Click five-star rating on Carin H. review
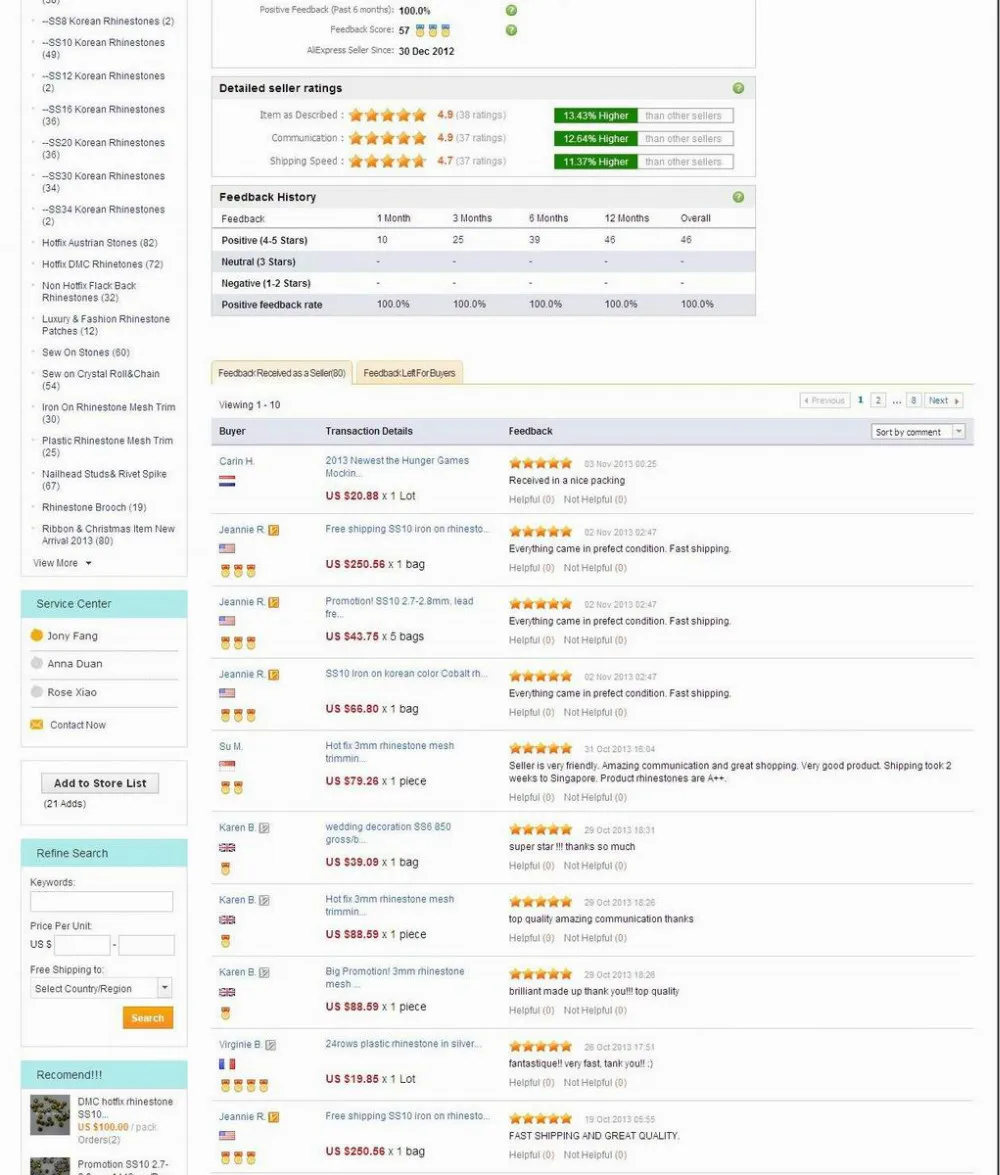The image size is (1000, 1175). click(540, 463)
